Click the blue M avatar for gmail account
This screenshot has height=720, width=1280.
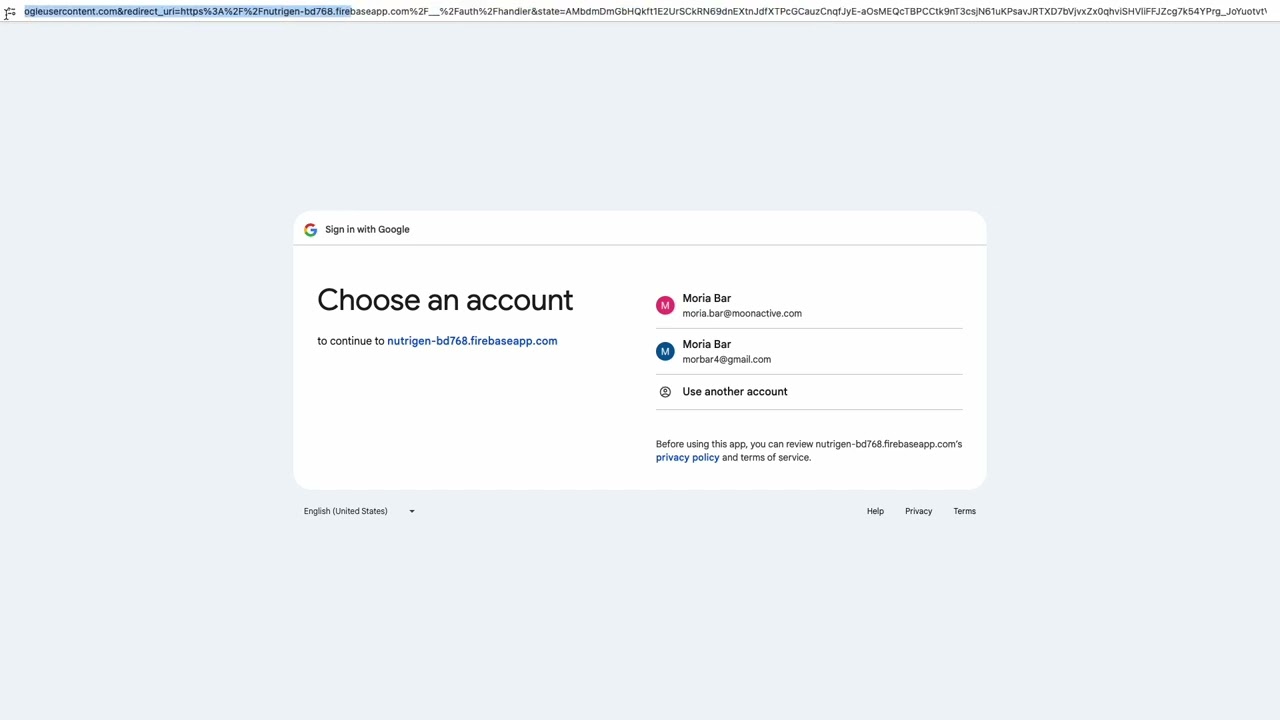coord(665,352)
